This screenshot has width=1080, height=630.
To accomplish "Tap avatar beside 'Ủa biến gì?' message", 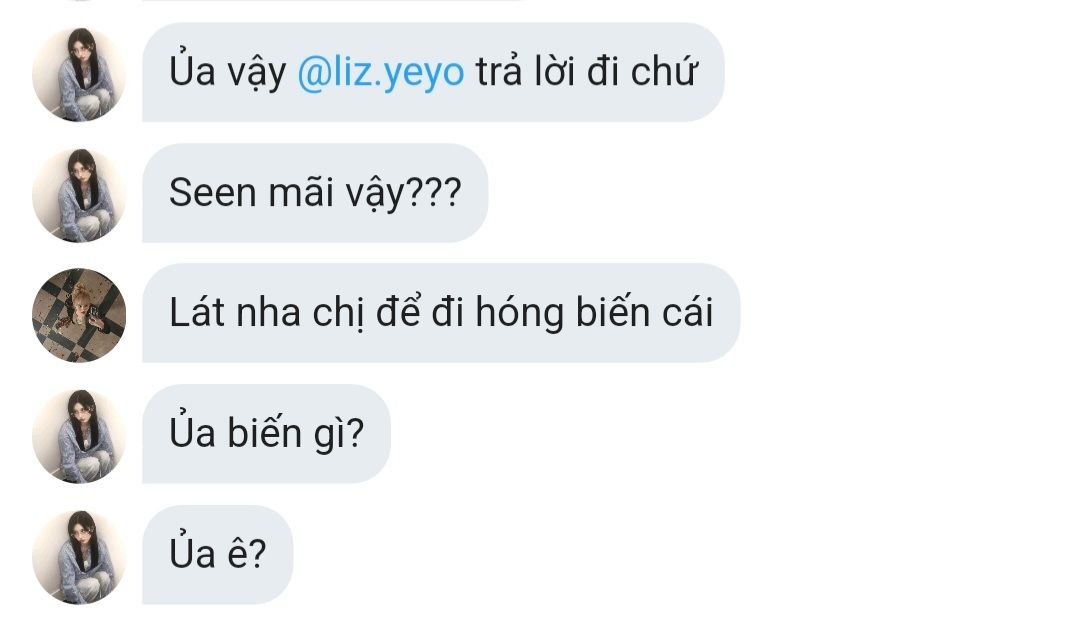I will click(x=79, y=436).
